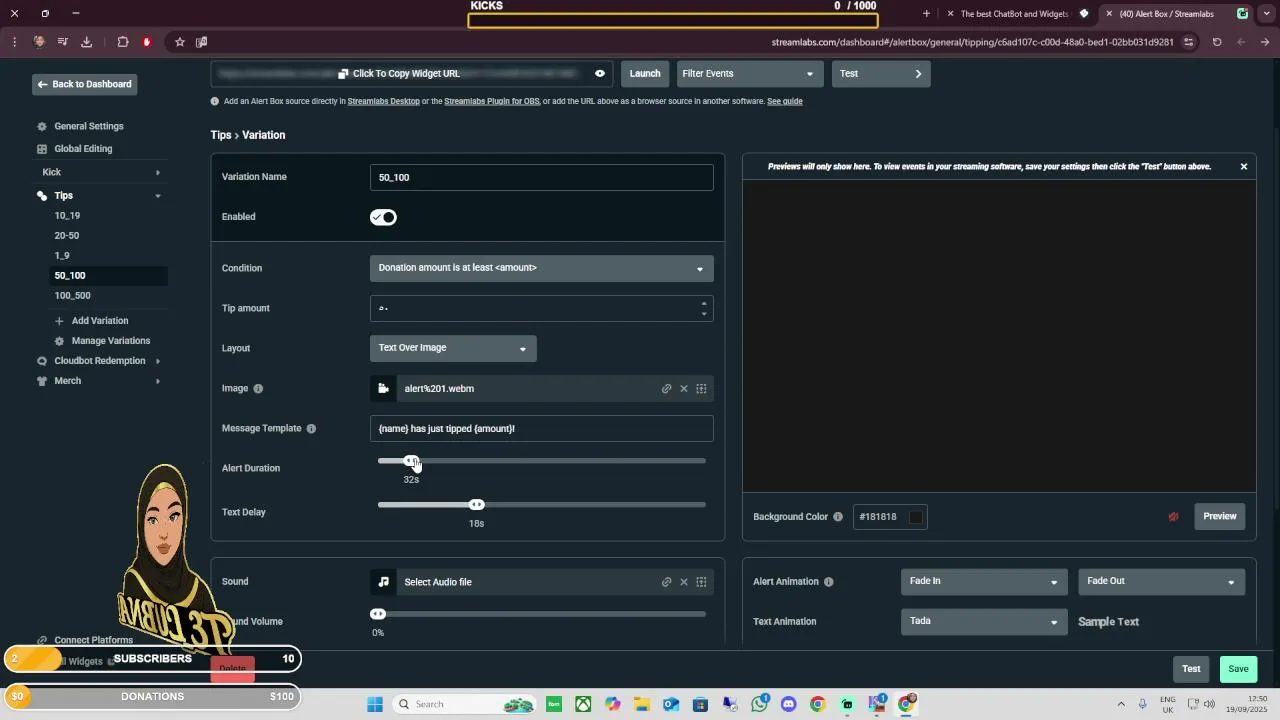Open the Condition dropdown
The image size is (1280, 720).
[x=541, y=268]
